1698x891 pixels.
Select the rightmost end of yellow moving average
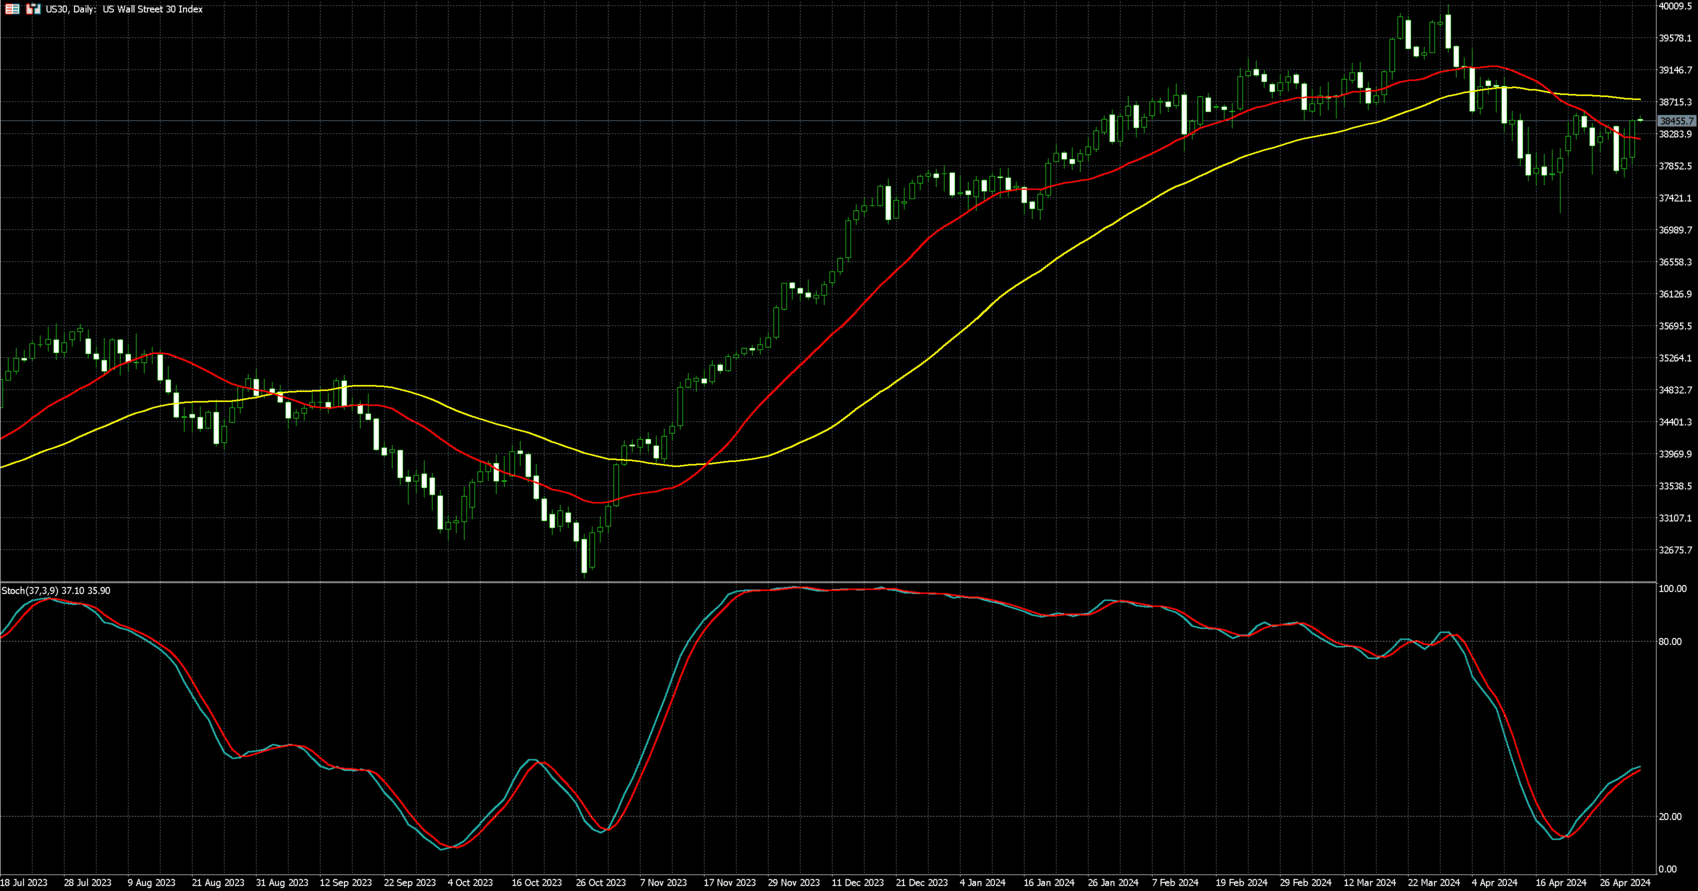pyautogui.click(x=1639, y=99)
